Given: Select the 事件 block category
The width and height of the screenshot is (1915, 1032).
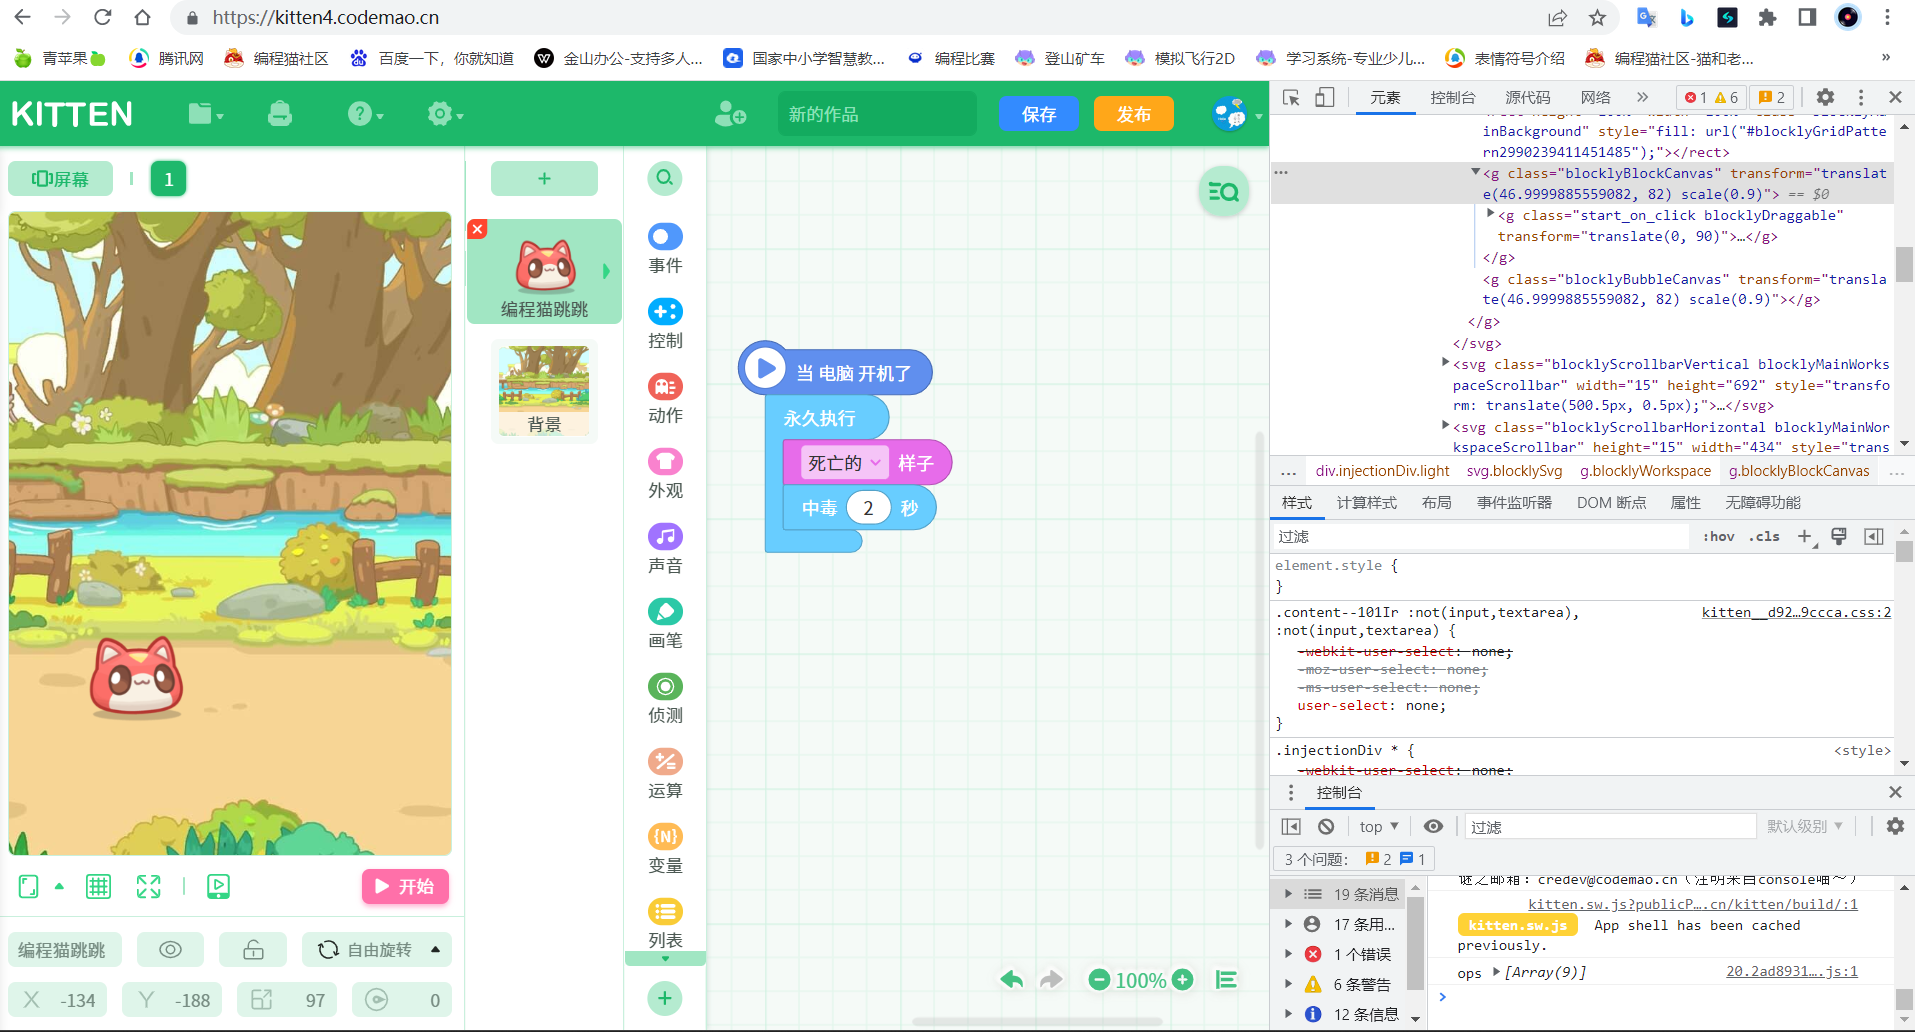Looking at the screenshot, I should pyautogui.click(x=665, y=249).
